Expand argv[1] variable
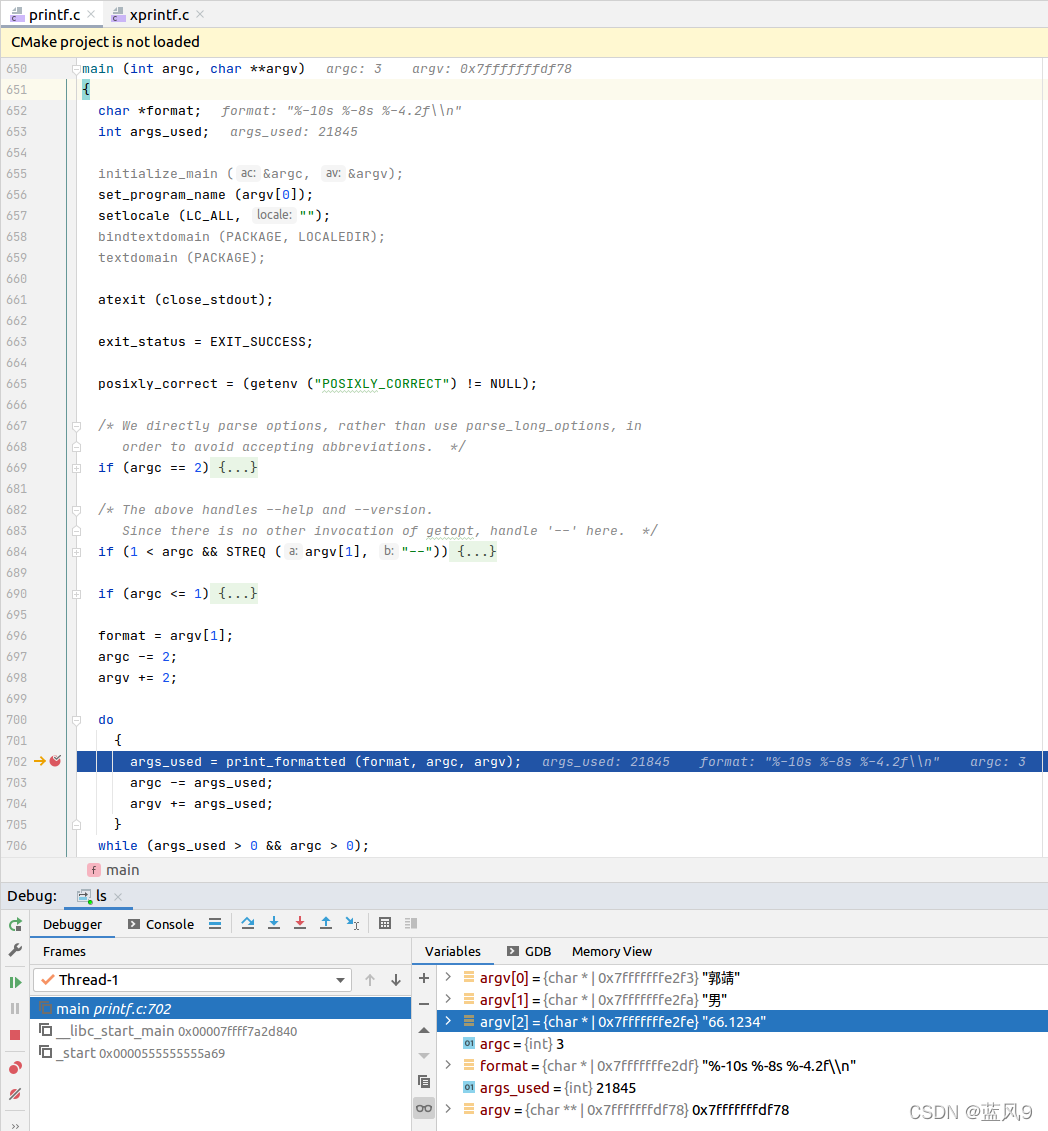 pos(448,999)
